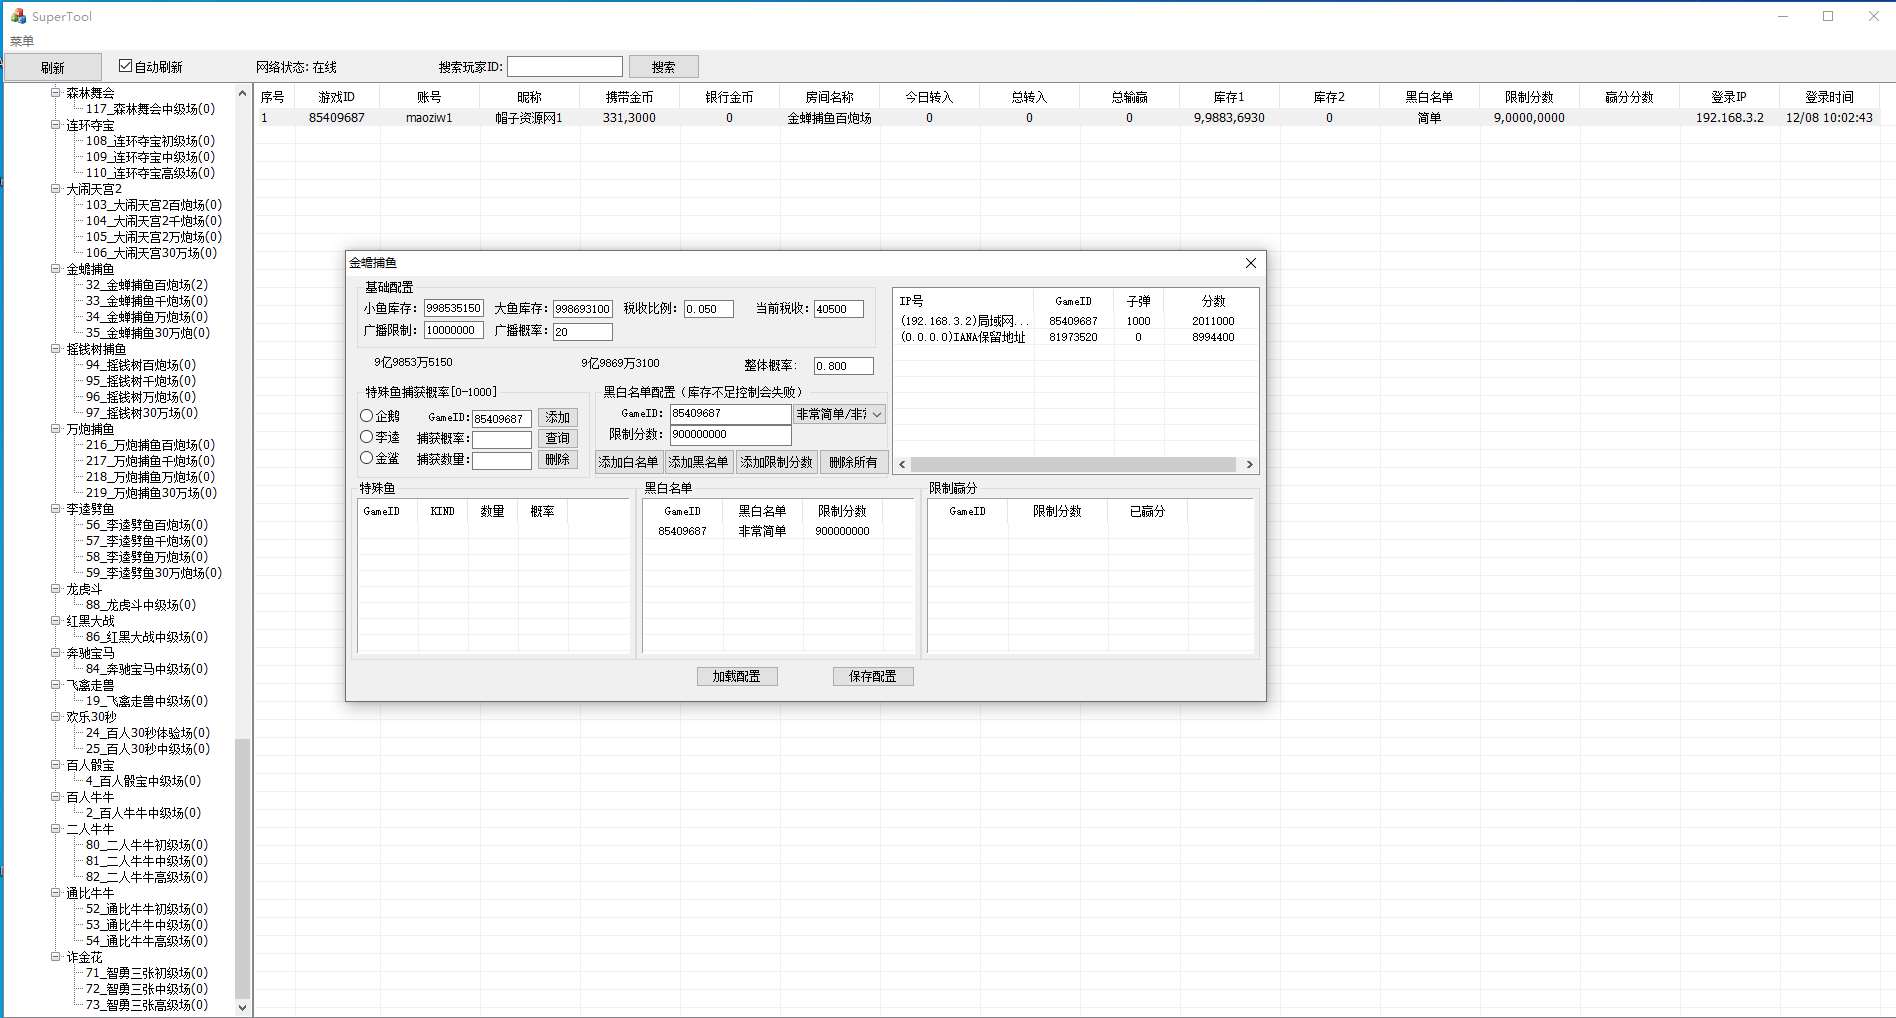Toggle the 自动刷新 checkbox
The image size is (1896, 1018).
tap(126, 66)
